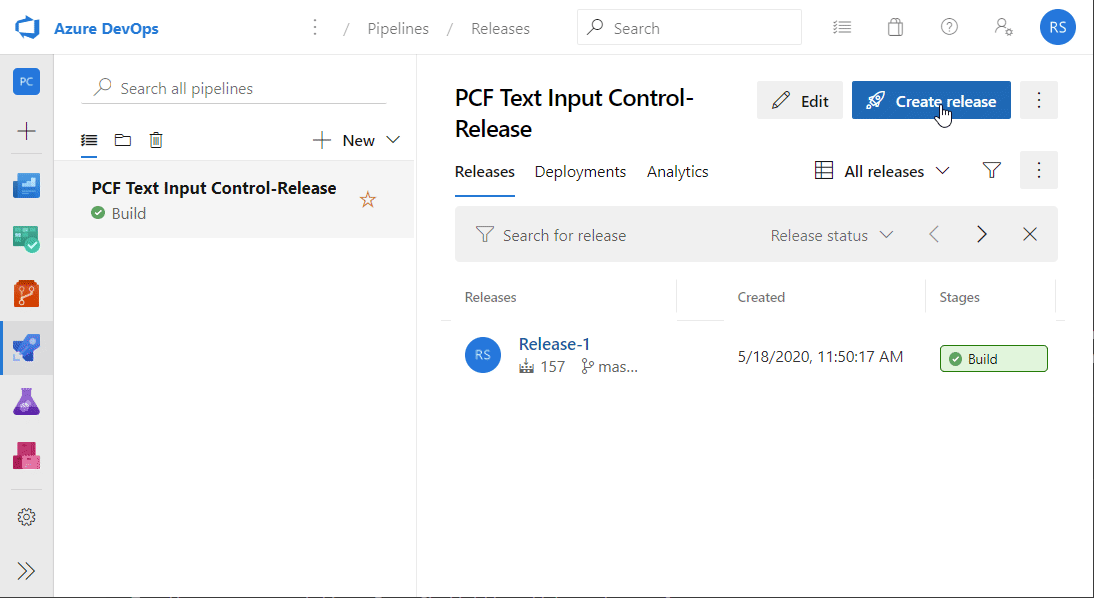This screenshot has height=598, width=1094.
Task: Open the Artifacts sidebar icon
Action: coord(27,456)
